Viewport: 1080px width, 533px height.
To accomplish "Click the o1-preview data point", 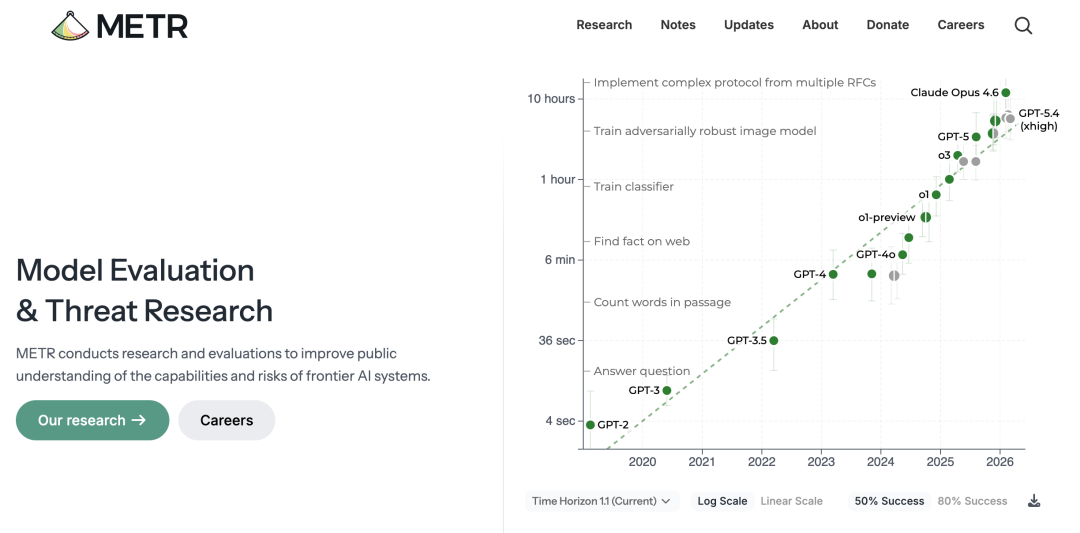I will tap(926, 217).
